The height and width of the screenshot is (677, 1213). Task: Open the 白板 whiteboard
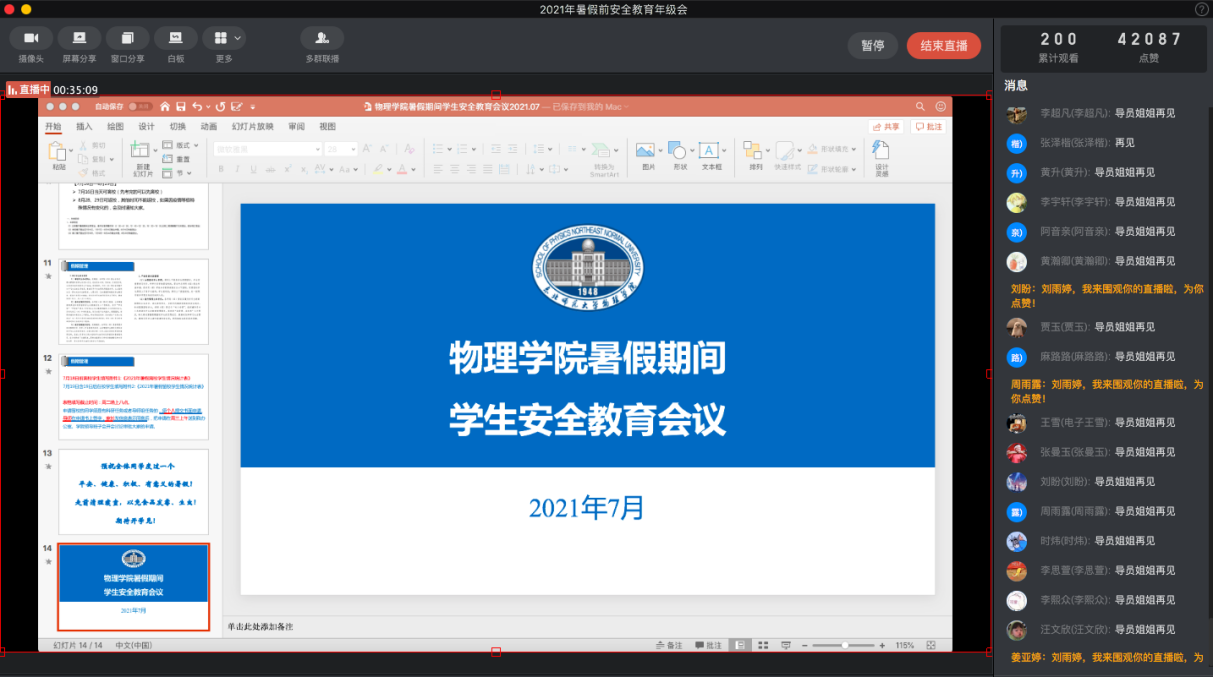pyautogui.click(x=175, y=38)
